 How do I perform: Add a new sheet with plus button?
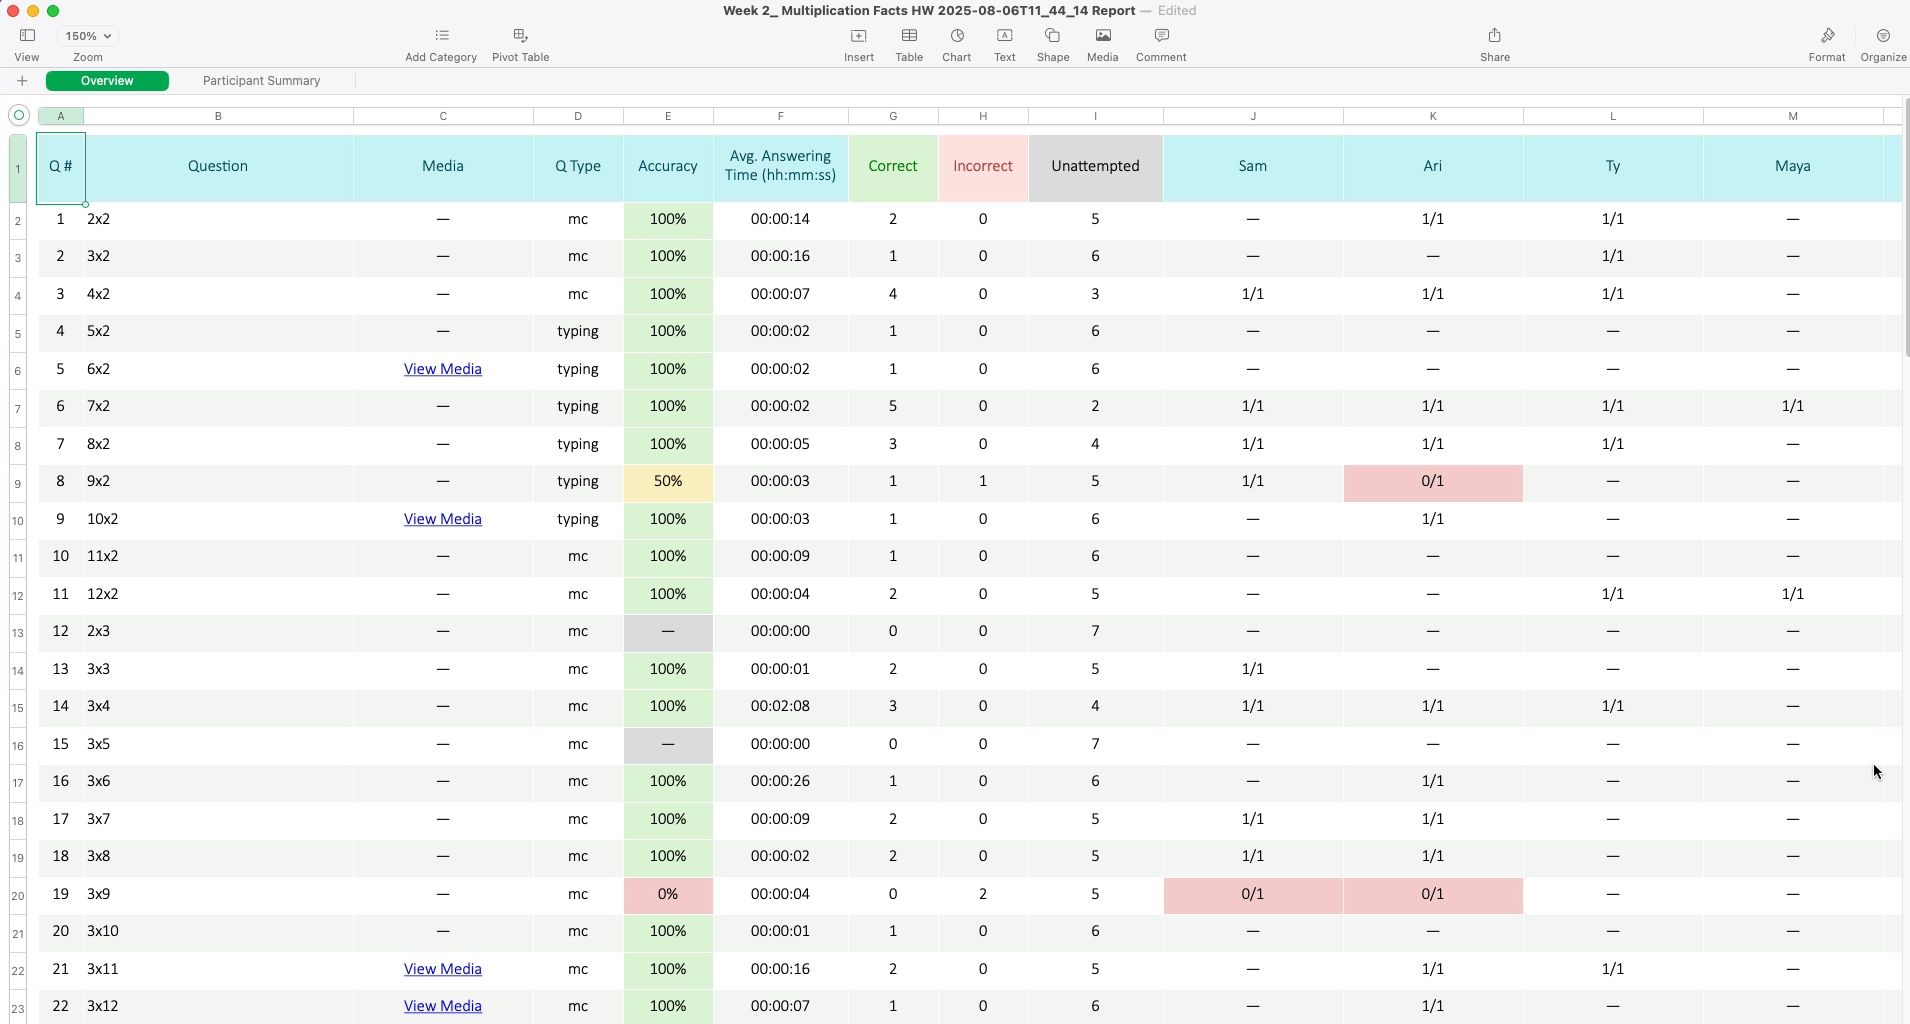(x=22, y=81)
